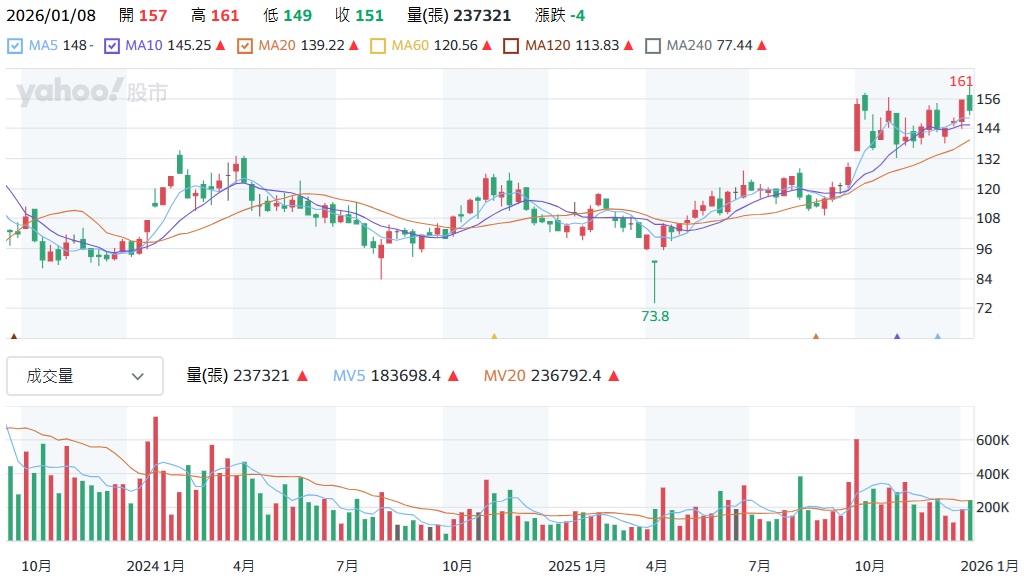Click the orange triangle marker on the price chart axis
The image size is (1027, 584).
[816, 338]
